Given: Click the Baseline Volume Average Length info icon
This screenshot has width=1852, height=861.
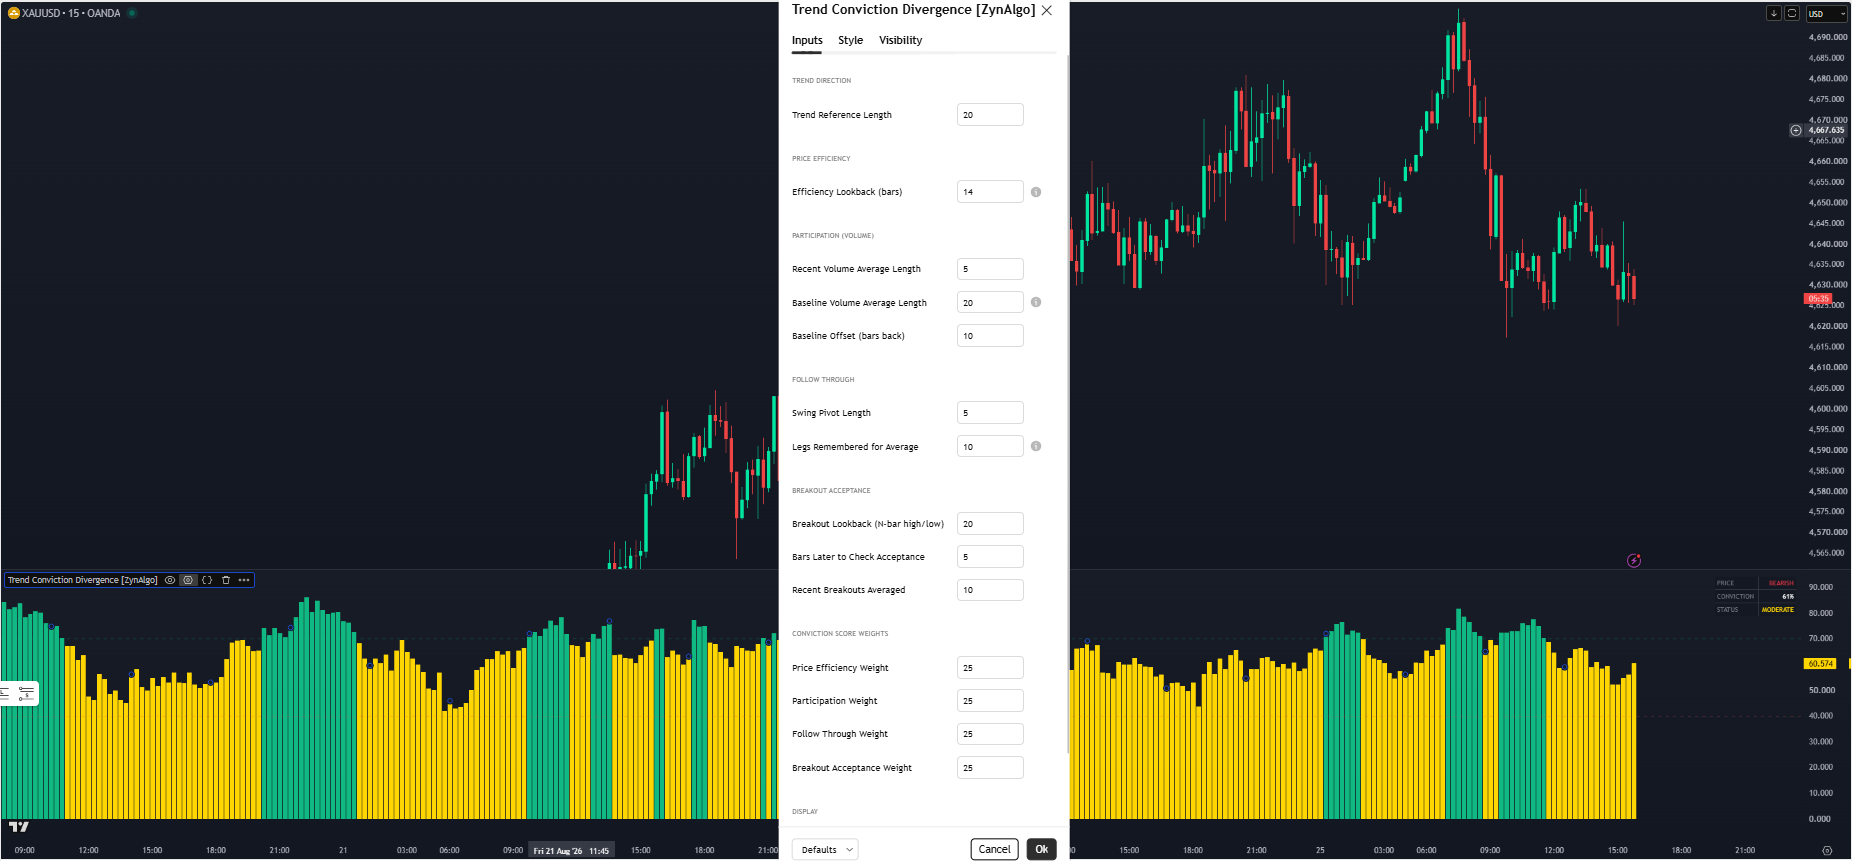Looking at the screenshot, I should click(x=1036, y=302).
